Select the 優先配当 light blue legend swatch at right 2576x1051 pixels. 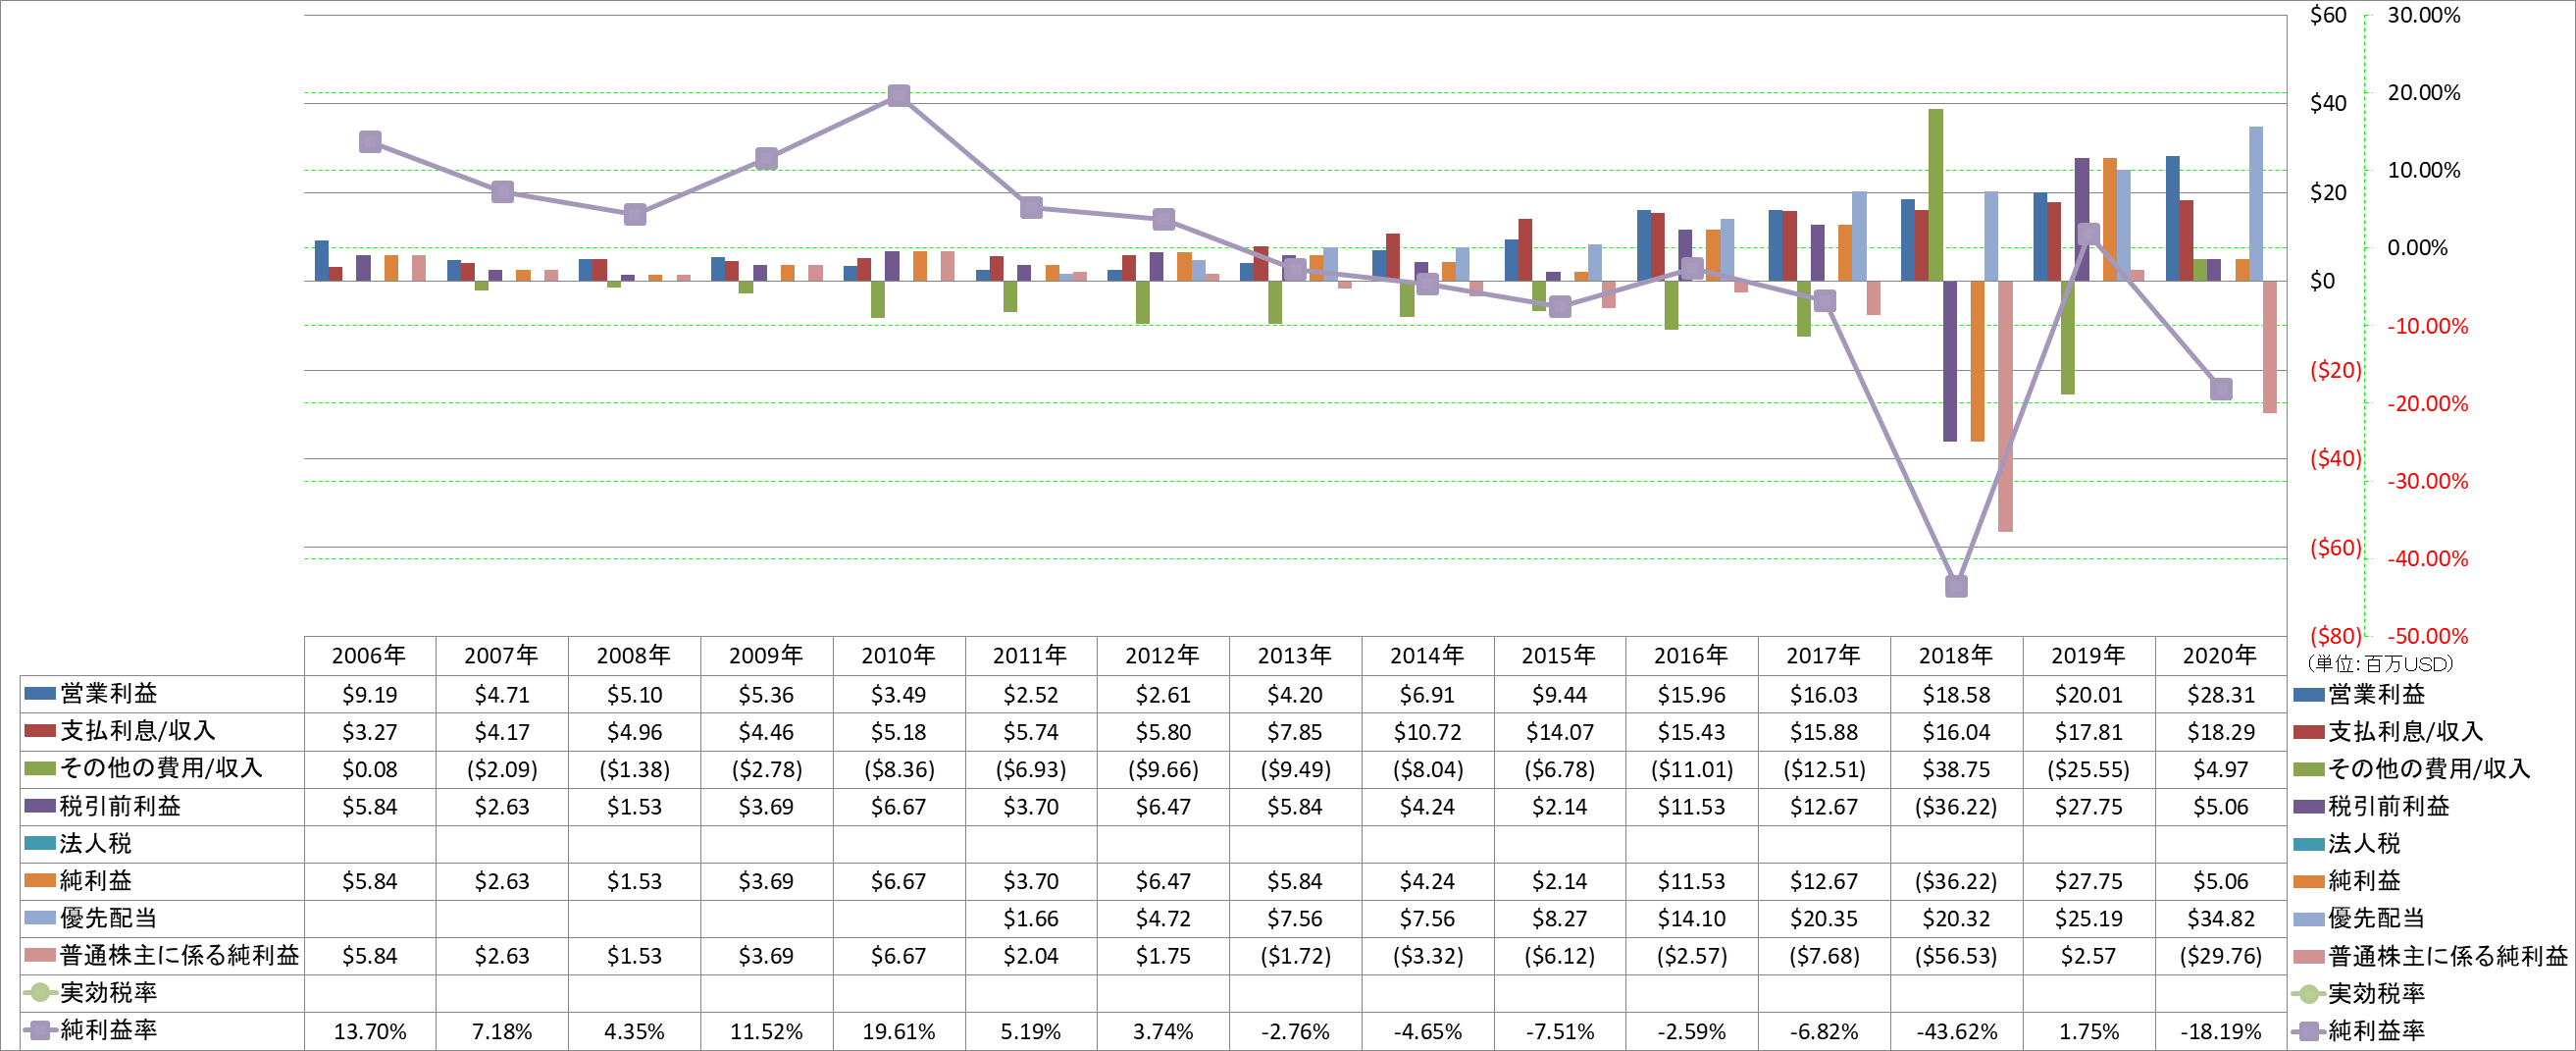coord(2309,918)
